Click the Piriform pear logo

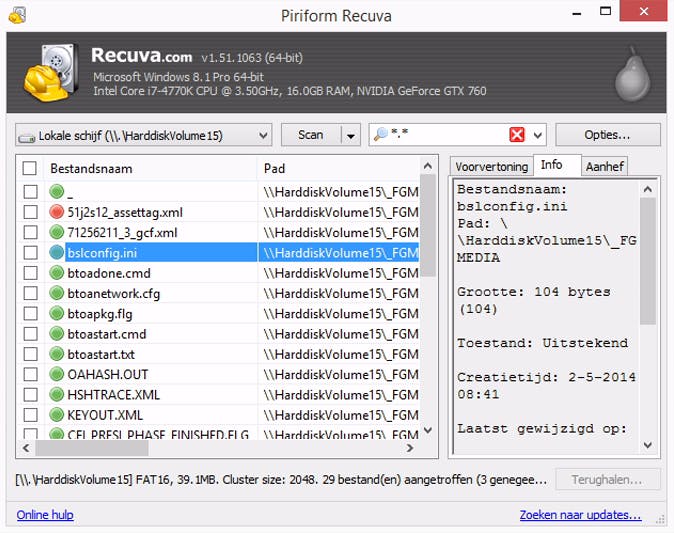tap(632, 76)
